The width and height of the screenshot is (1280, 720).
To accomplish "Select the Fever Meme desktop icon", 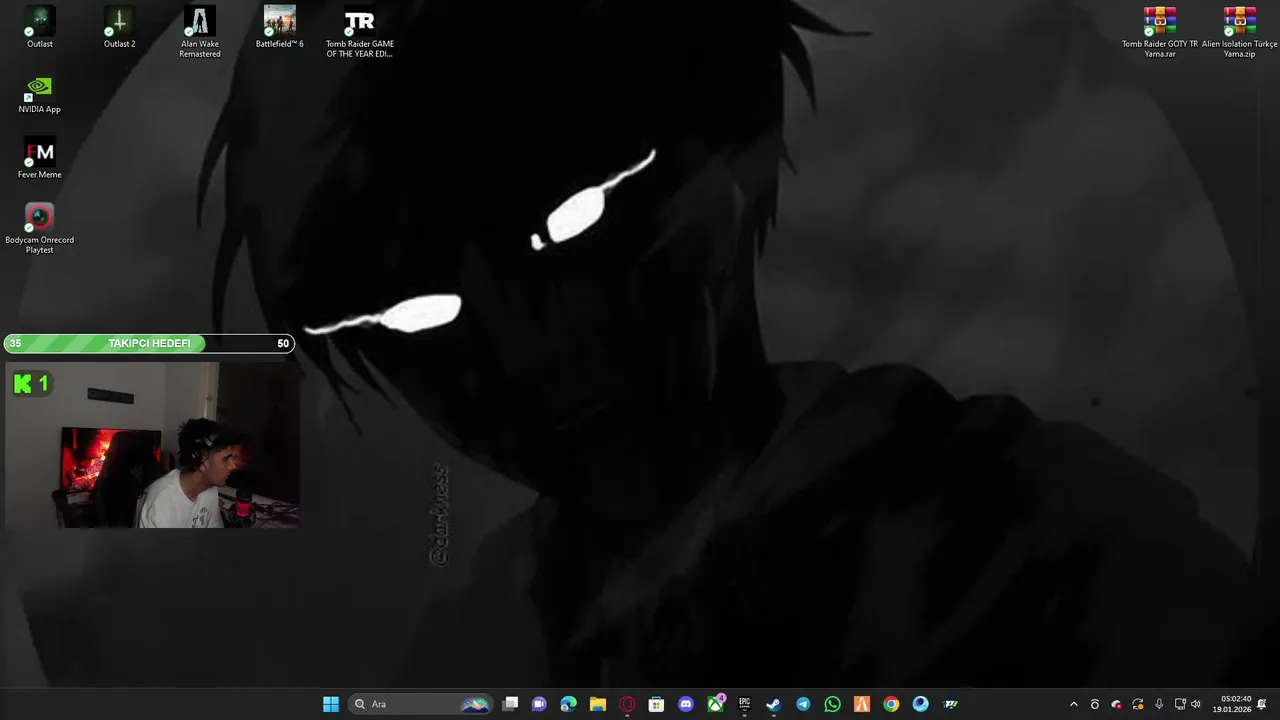I will [x=40, y=158].
